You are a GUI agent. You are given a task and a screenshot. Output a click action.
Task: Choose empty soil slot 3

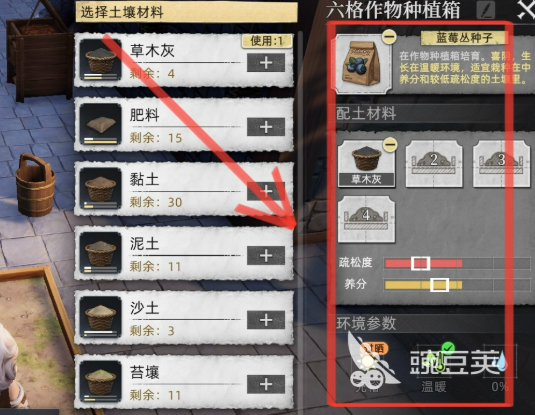click(501, 164)
